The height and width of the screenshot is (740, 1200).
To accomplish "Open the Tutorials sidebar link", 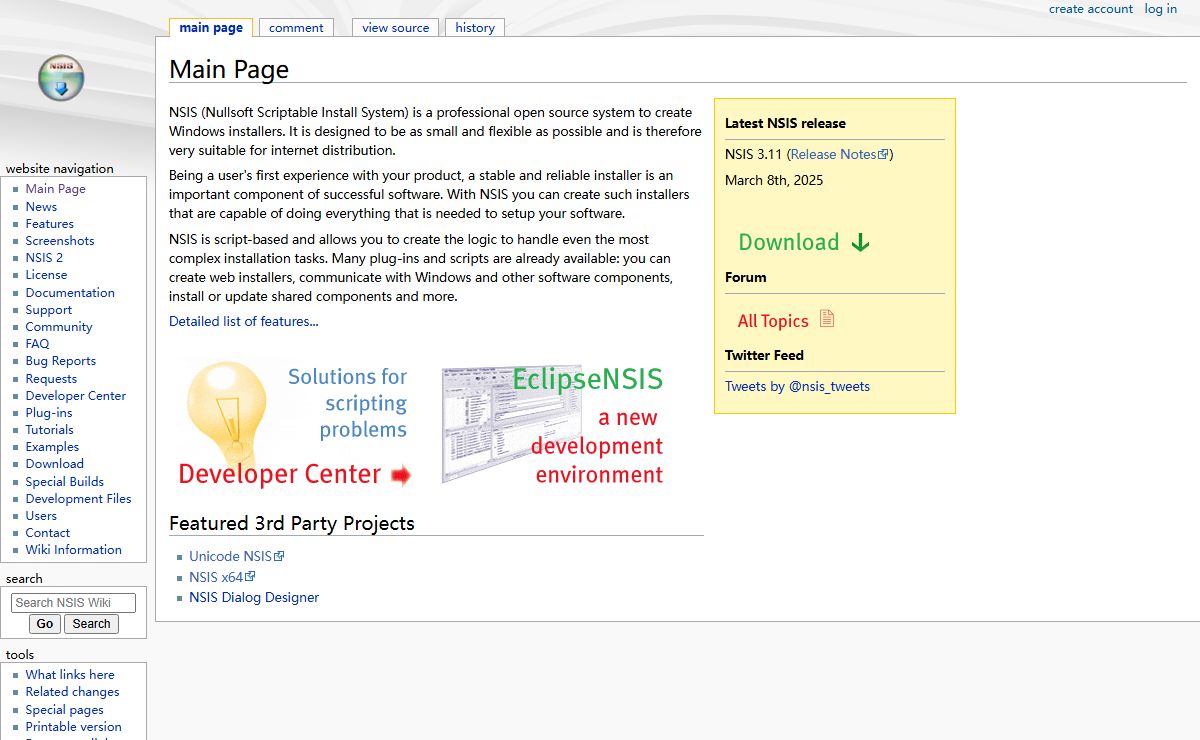I will pyautogui.click(x=50, y=430).
